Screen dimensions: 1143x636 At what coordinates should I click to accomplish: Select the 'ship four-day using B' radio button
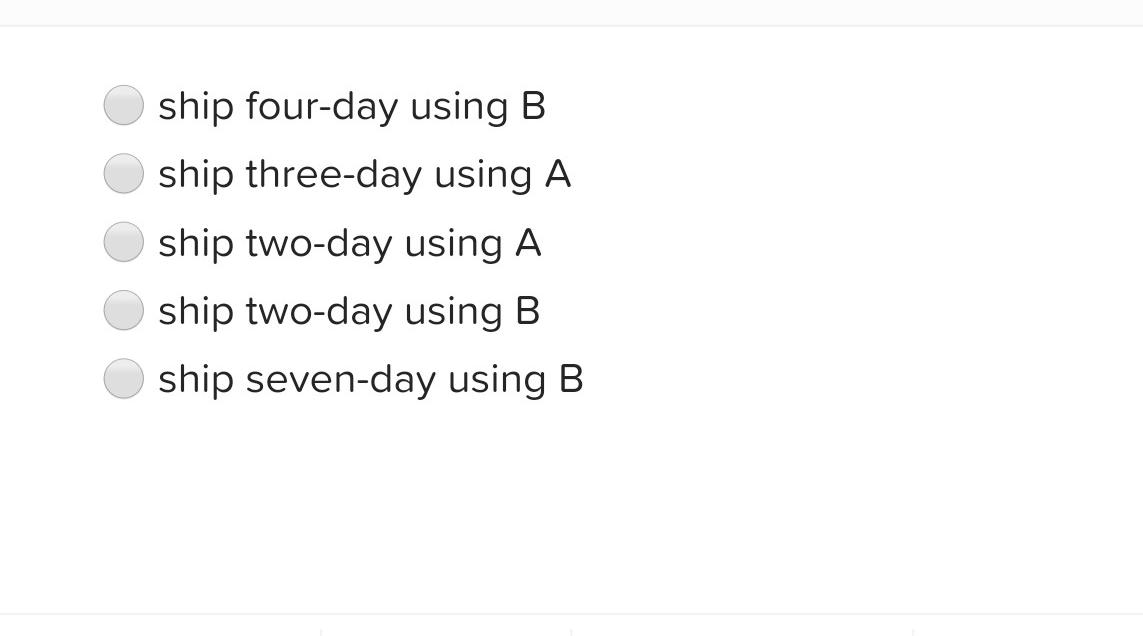coord(123,104)
